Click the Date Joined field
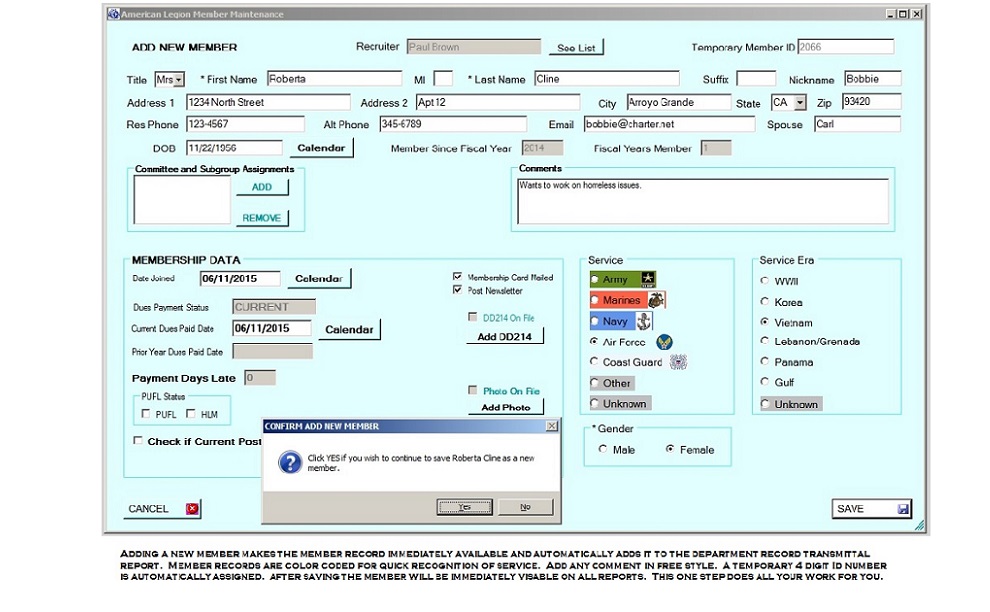 coord(240,279)
